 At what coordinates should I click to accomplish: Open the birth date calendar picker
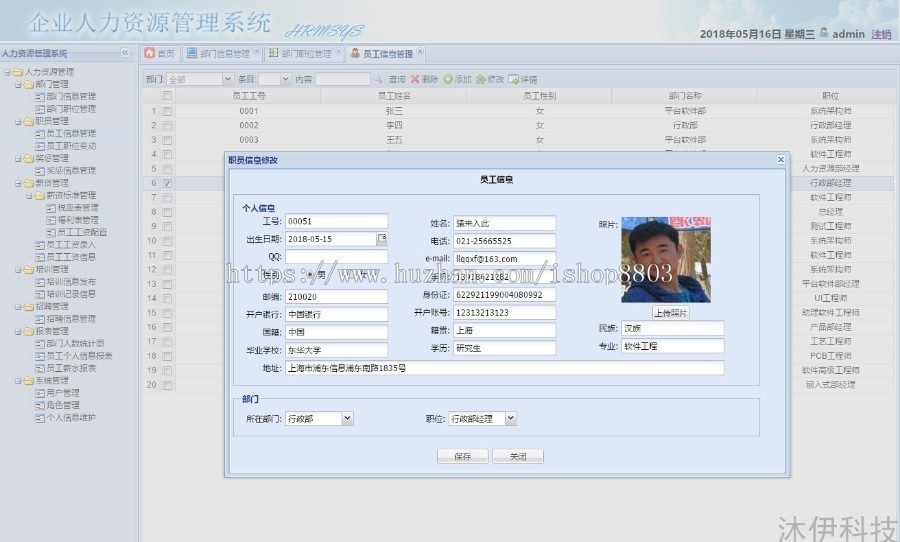point(382,239)
